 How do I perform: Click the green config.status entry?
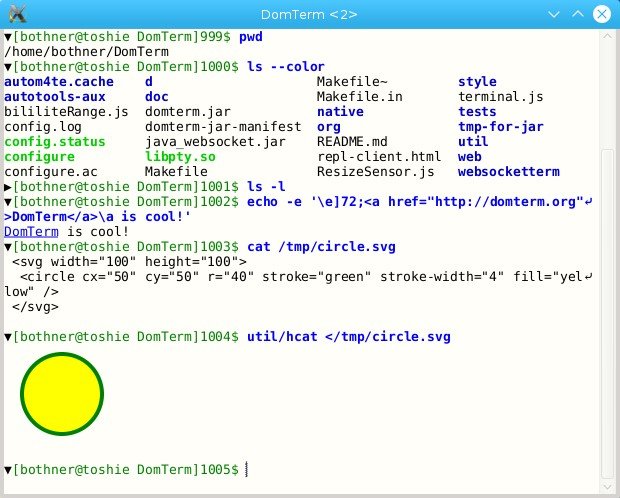tap(55, 142)
